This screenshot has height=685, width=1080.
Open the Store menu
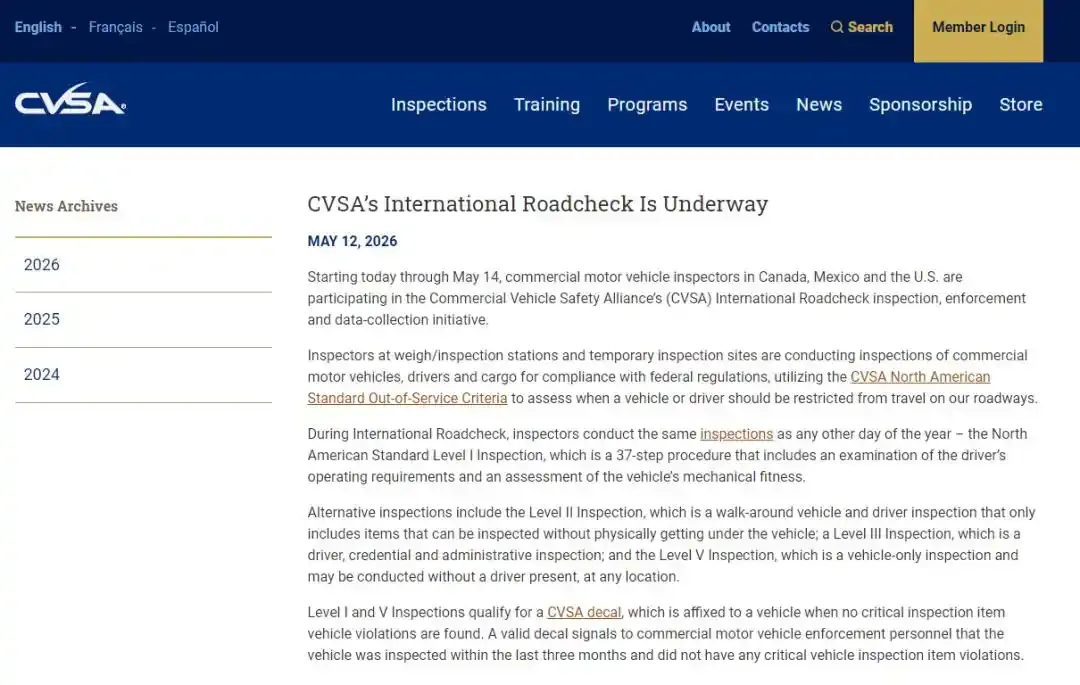(x=1021, y=105)
